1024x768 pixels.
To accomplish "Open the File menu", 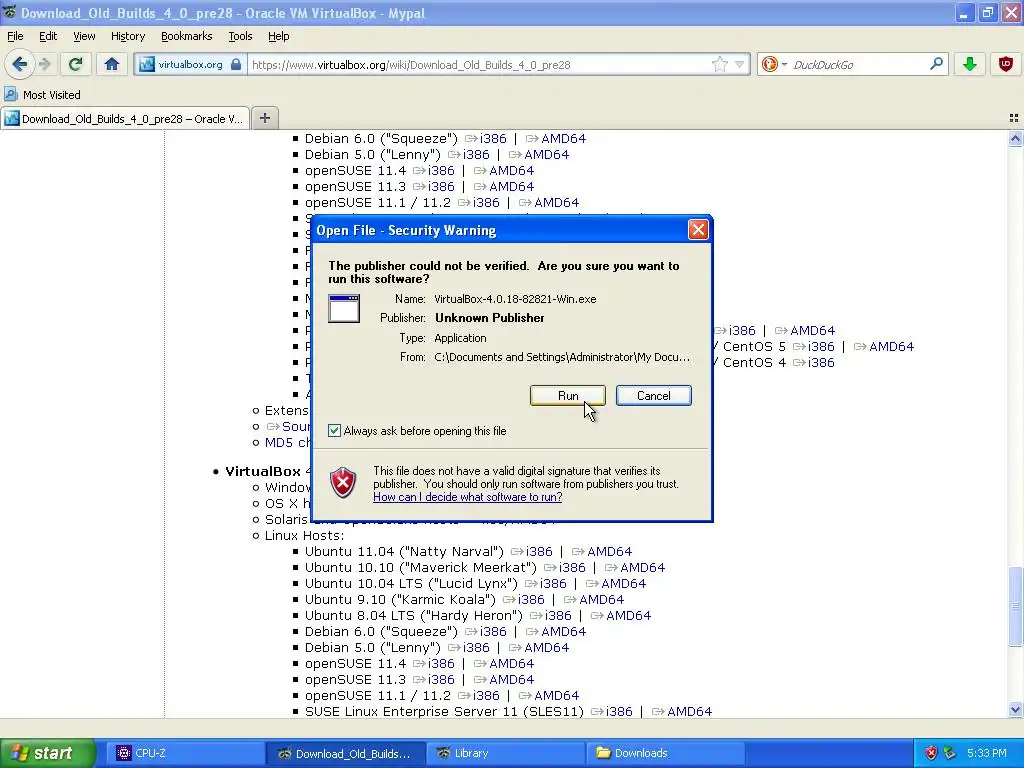I will point(15,36).
